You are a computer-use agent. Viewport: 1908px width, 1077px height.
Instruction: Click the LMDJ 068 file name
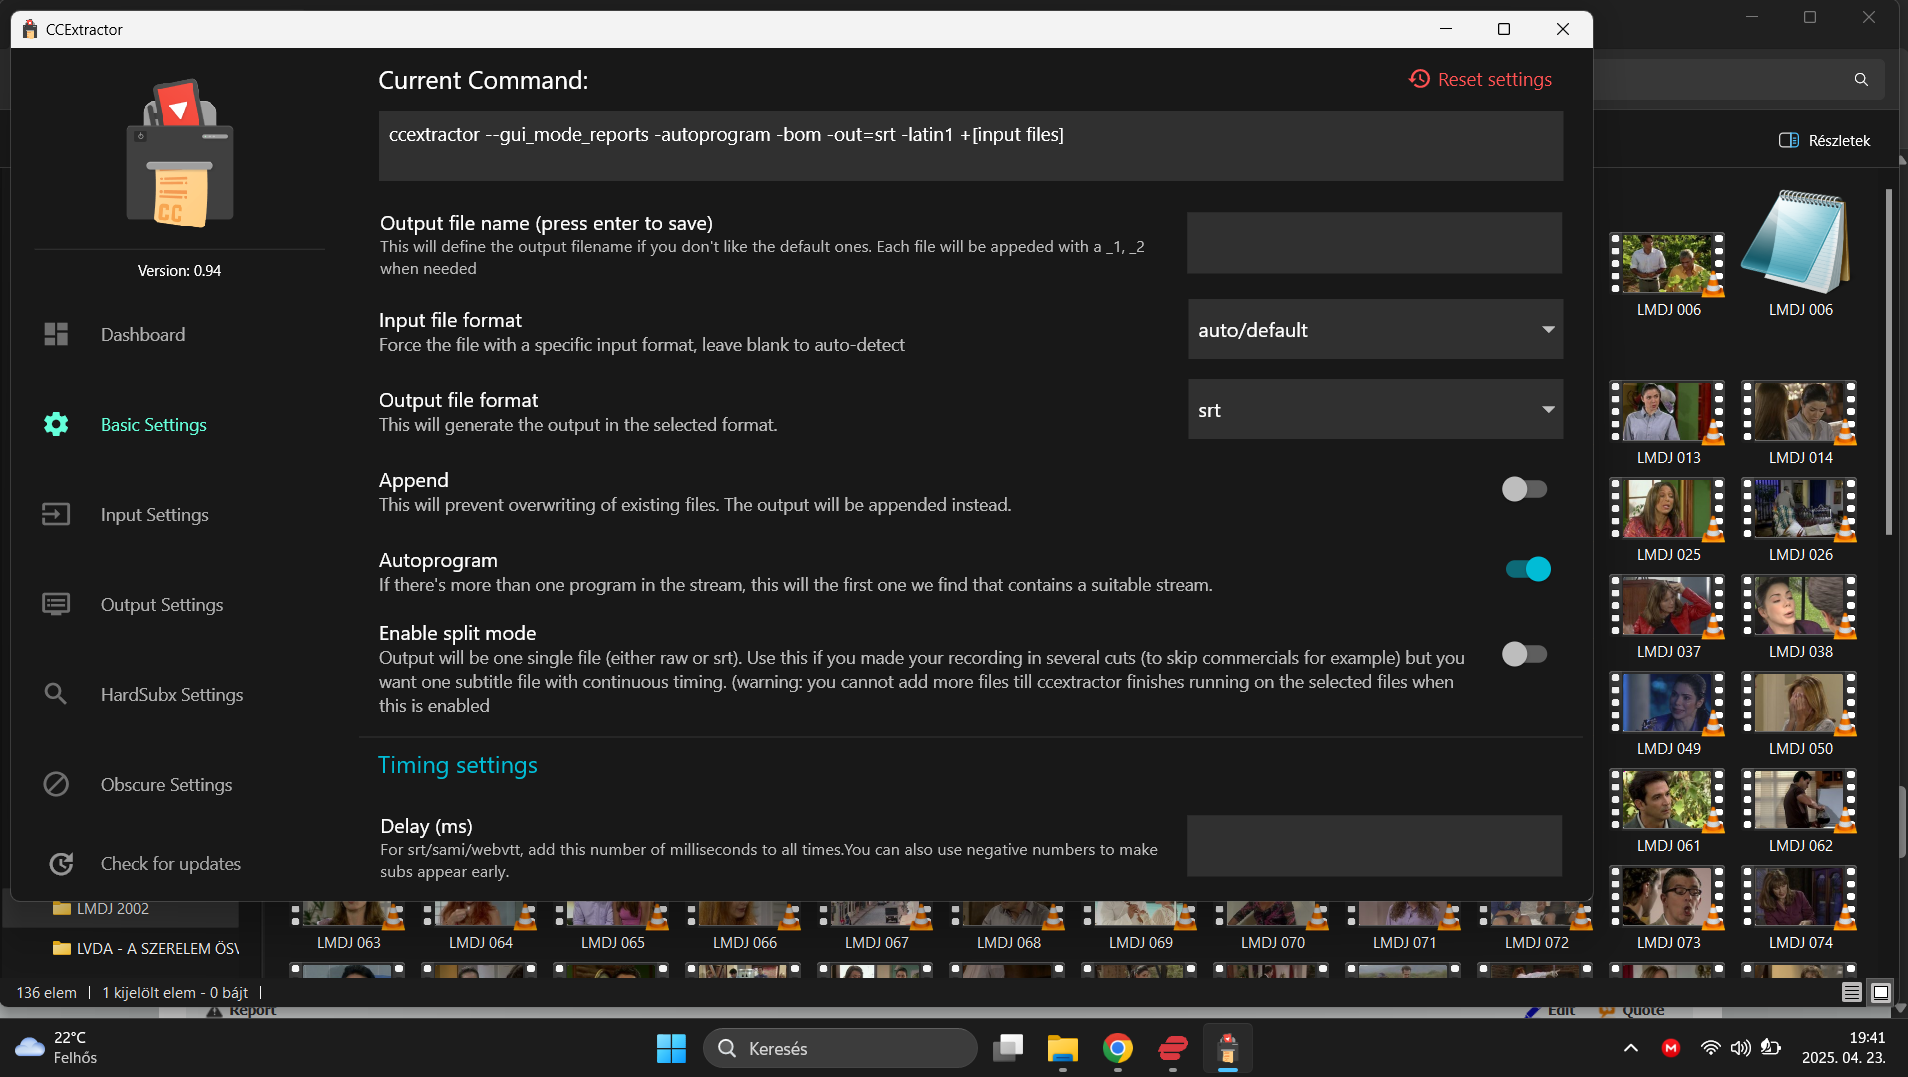1008,942
